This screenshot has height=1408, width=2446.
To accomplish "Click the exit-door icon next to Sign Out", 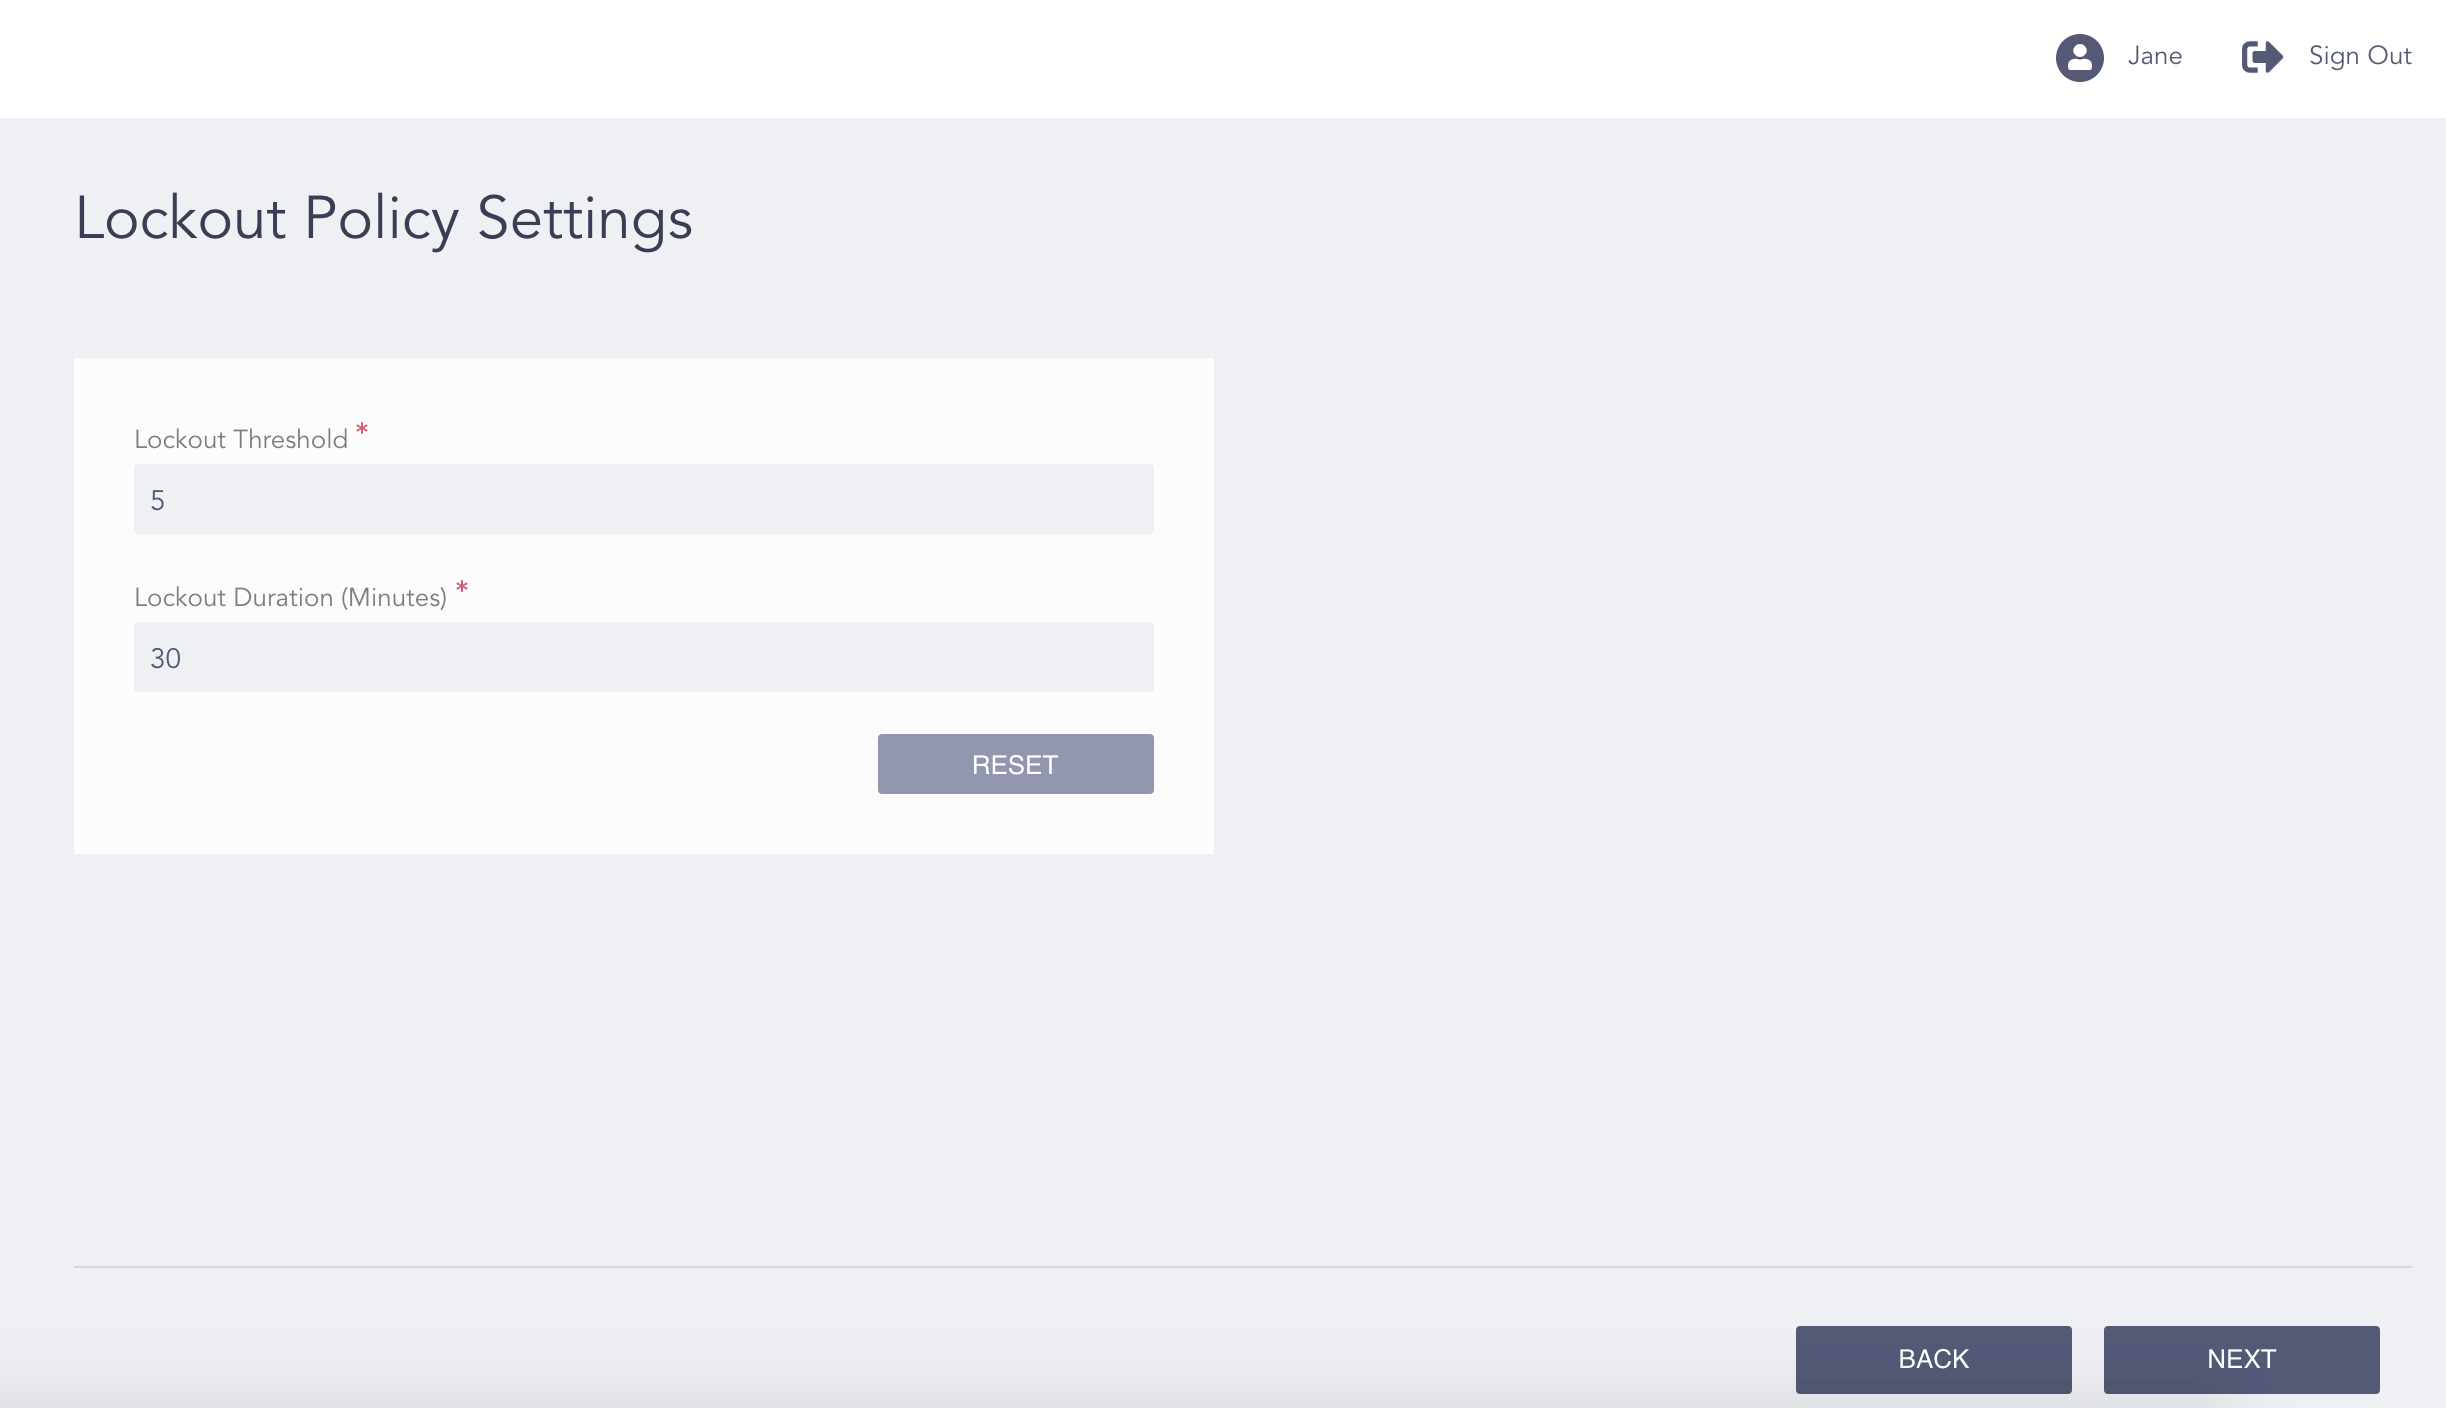I will [x=2262, y=57].
